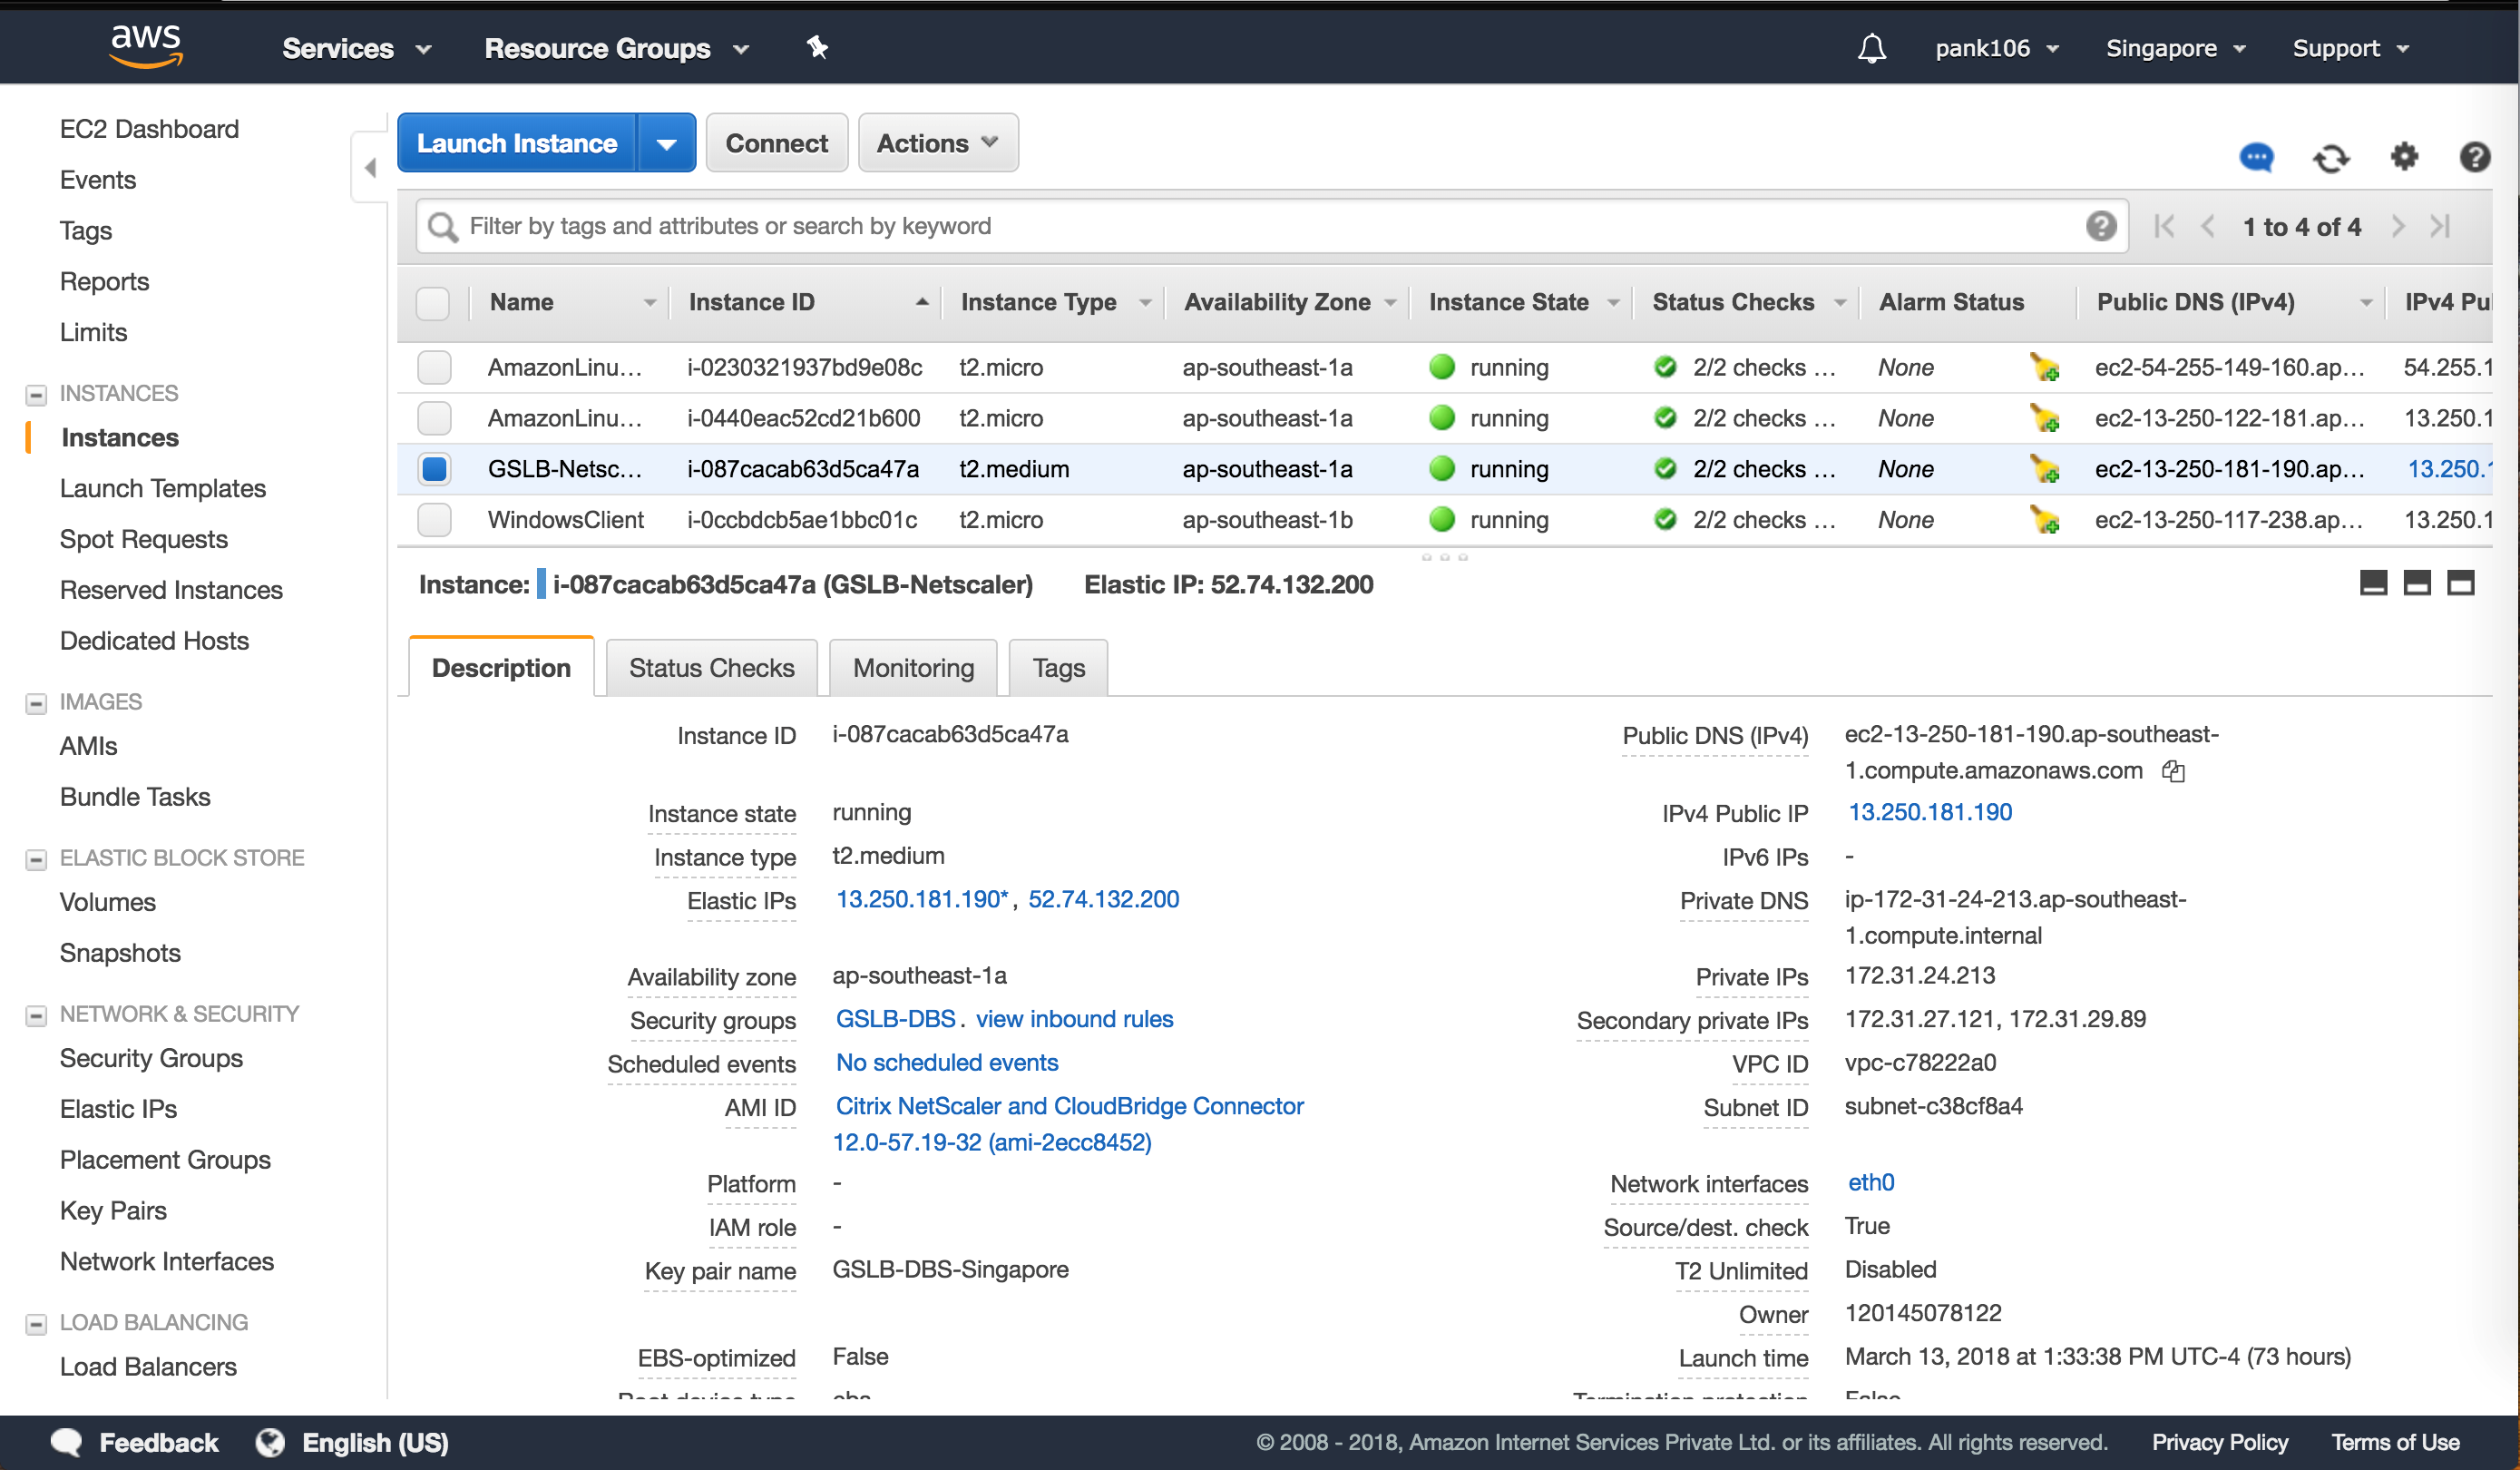Image resolution: width=2520 pixels, height=1470 pixels.
Task: Click the pin shortcut icon in the header
Action: click(817, 47)
